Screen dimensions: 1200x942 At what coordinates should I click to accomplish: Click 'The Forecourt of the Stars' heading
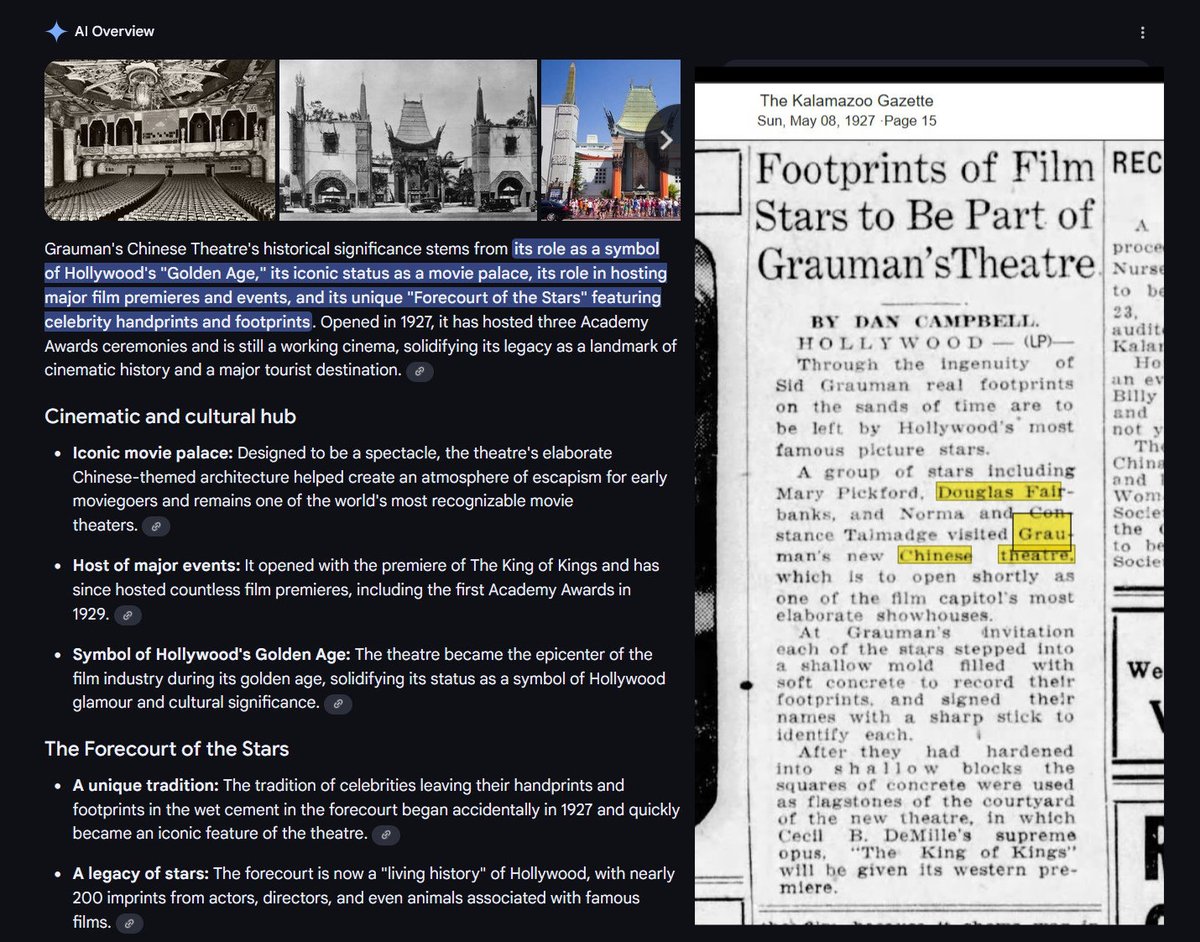point(167,748)
